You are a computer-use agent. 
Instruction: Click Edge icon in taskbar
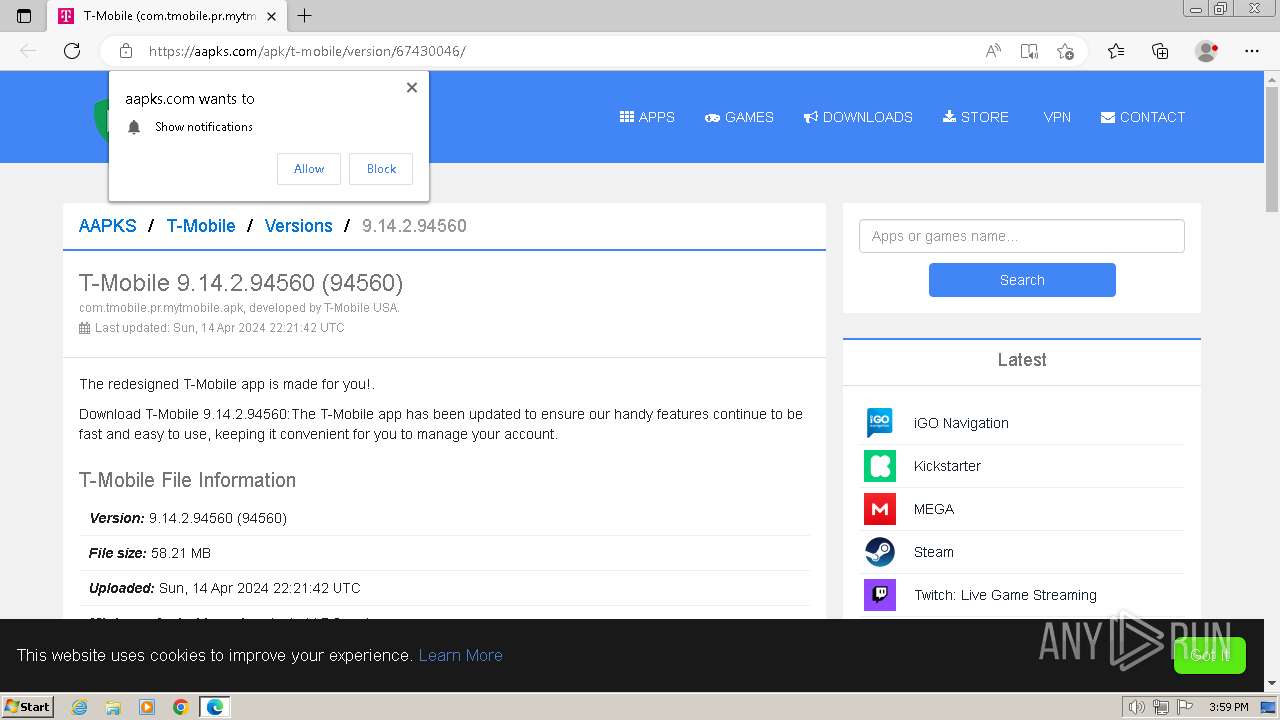(215, 707)
